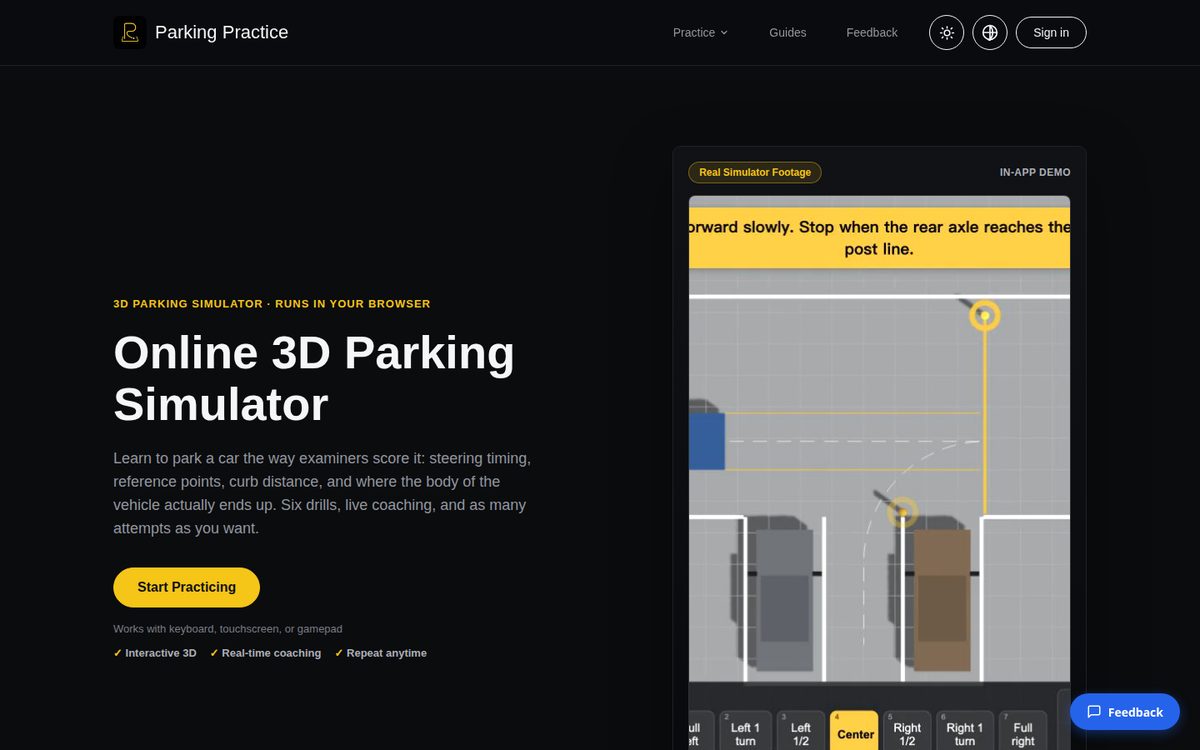Click the "IN-APP DEMO" label
1200x750 pixels.
[x=1035, y=172]
